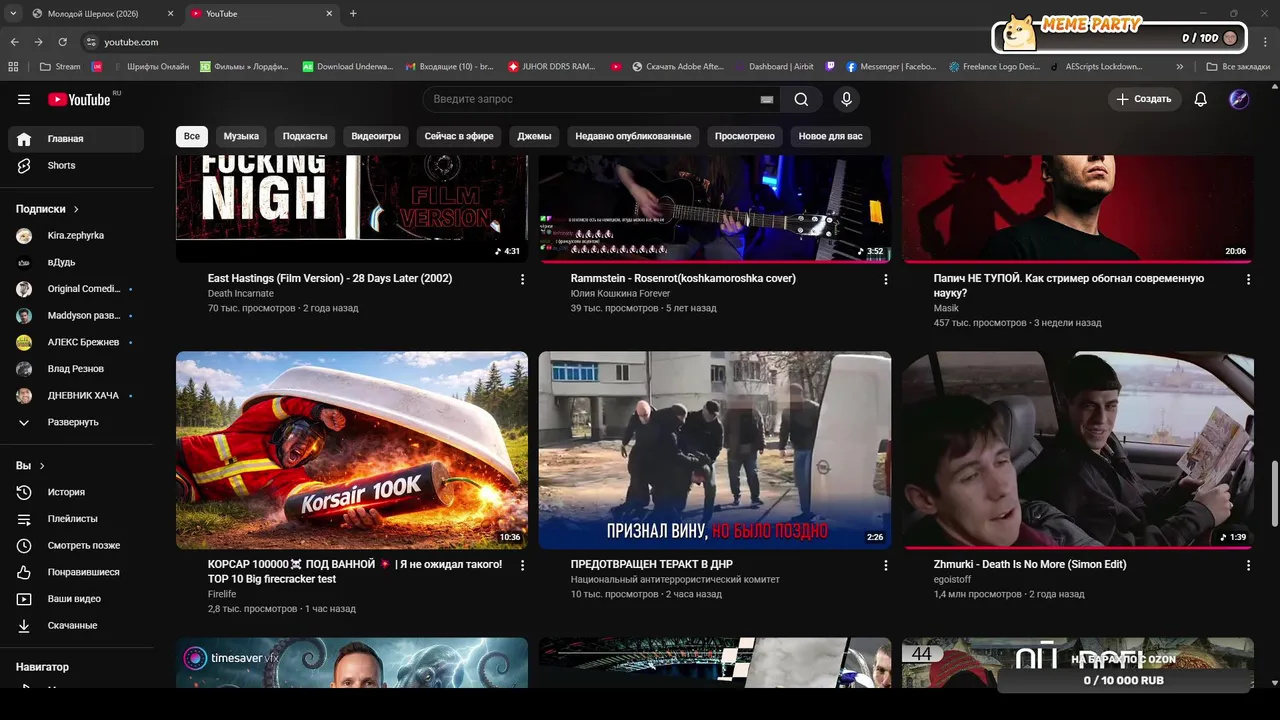Open options menu for ПРЕДОТВРАЩЕН ТЕРАКТ video
The image size is (1280, 720).
click(885, 566)
